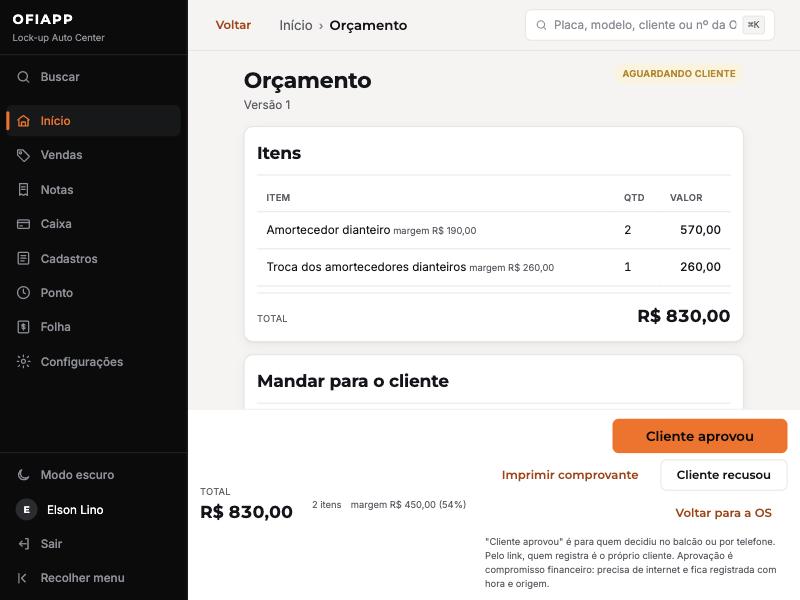
Task: Open Vendas in the sidebar
Action: point(93,155)
